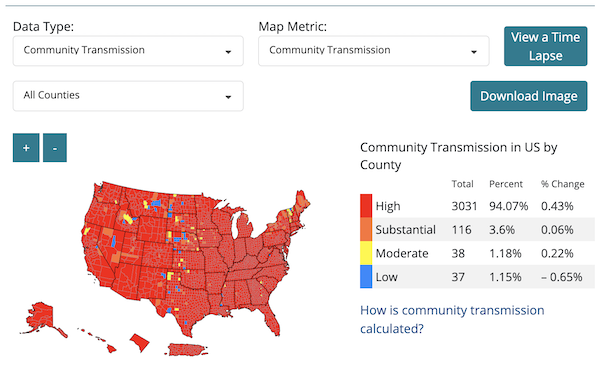600x379 pixels.
Task: Open the Map Metric dropdown
Action: pos(374,51)
